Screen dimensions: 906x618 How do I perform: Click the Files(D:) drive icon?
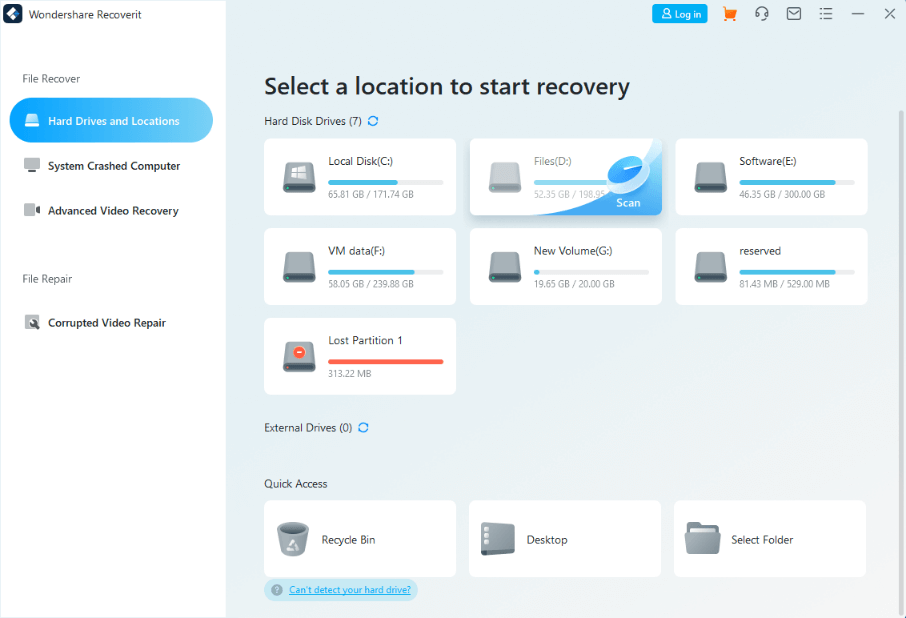(505, 177)
